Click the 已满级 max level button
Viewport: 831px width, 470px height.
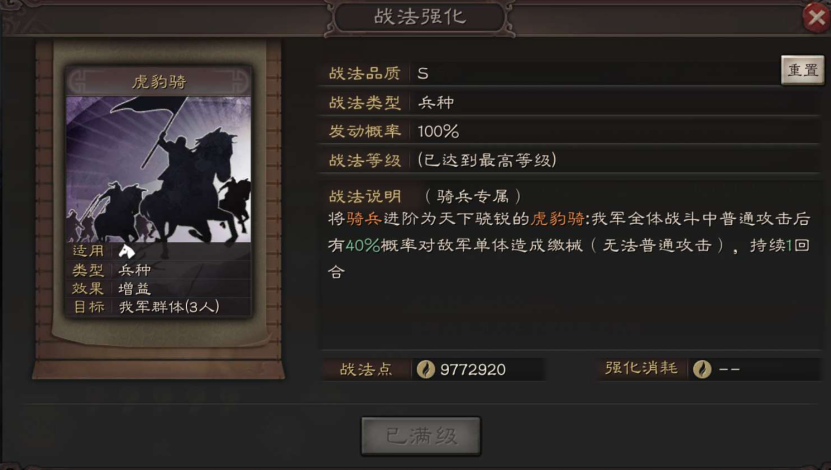[421, 436]
